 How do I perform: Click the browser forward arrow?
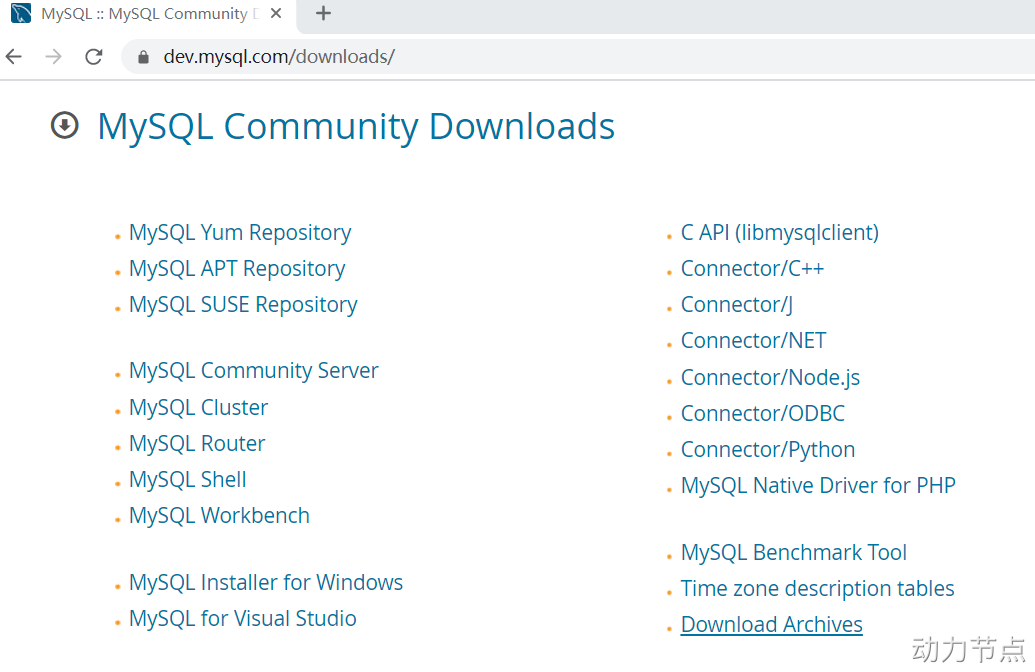[x=53, y=57]
